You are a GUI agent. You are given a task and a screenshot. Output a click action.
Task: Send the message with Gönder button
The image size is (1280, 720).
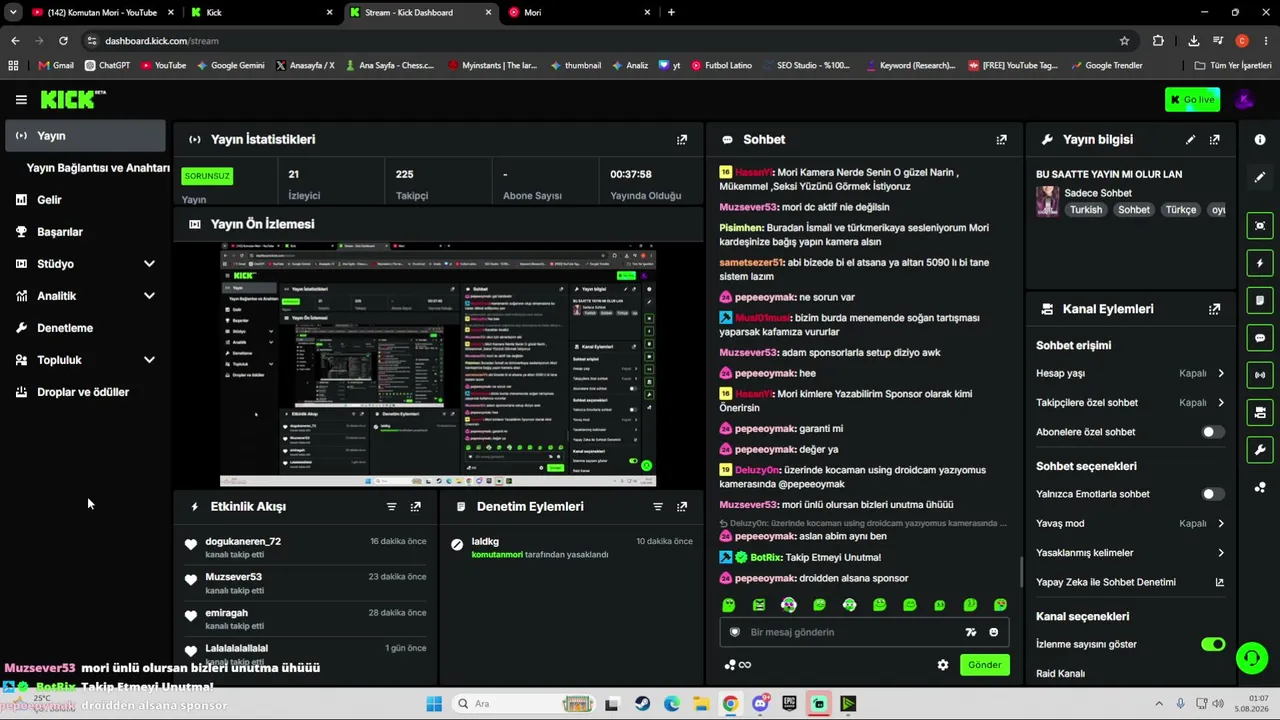(x=984, y=665)
